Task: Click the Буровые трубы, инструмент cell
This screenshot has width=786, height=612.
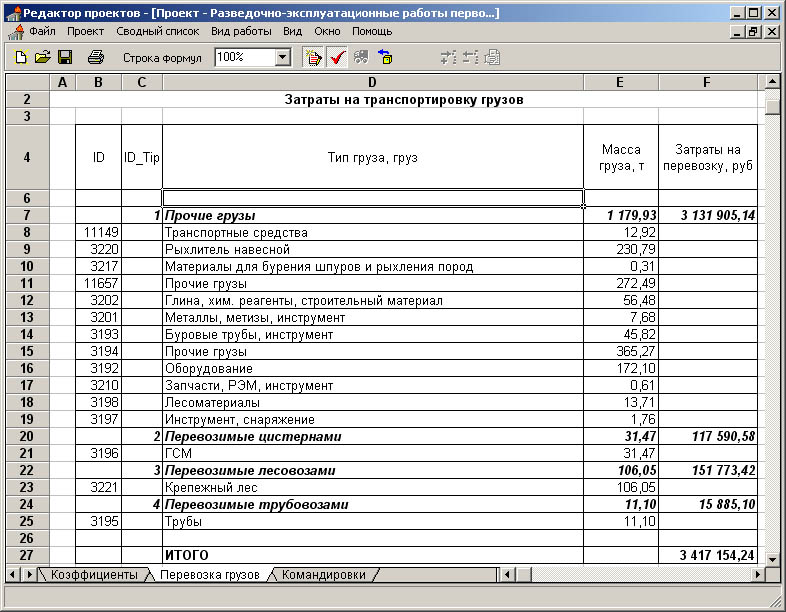Action: (373, 334)
